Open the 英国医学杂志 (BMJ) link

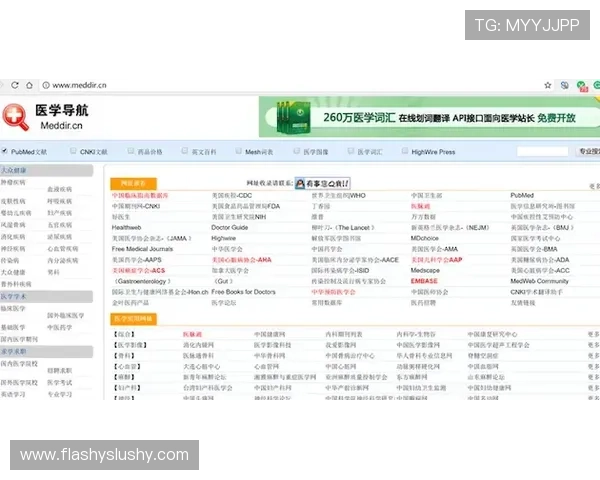click(543, 228)
